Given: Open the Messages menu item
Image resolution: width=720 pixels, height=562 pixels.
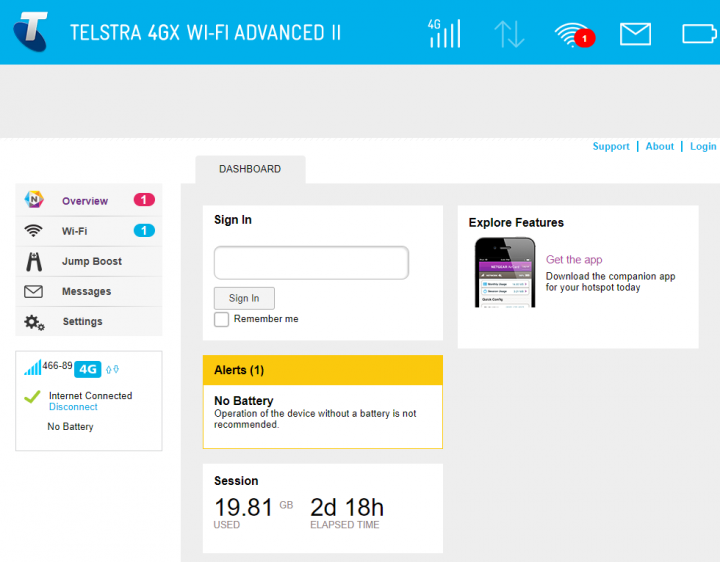Looking at the screenshot, I should pos(89,292).
